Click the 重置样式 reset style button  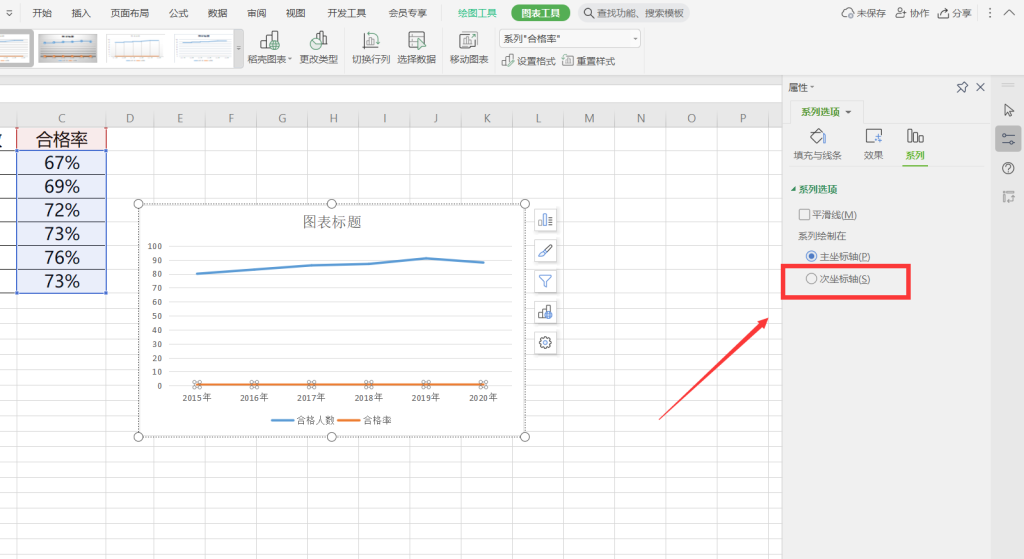point(588,61)
